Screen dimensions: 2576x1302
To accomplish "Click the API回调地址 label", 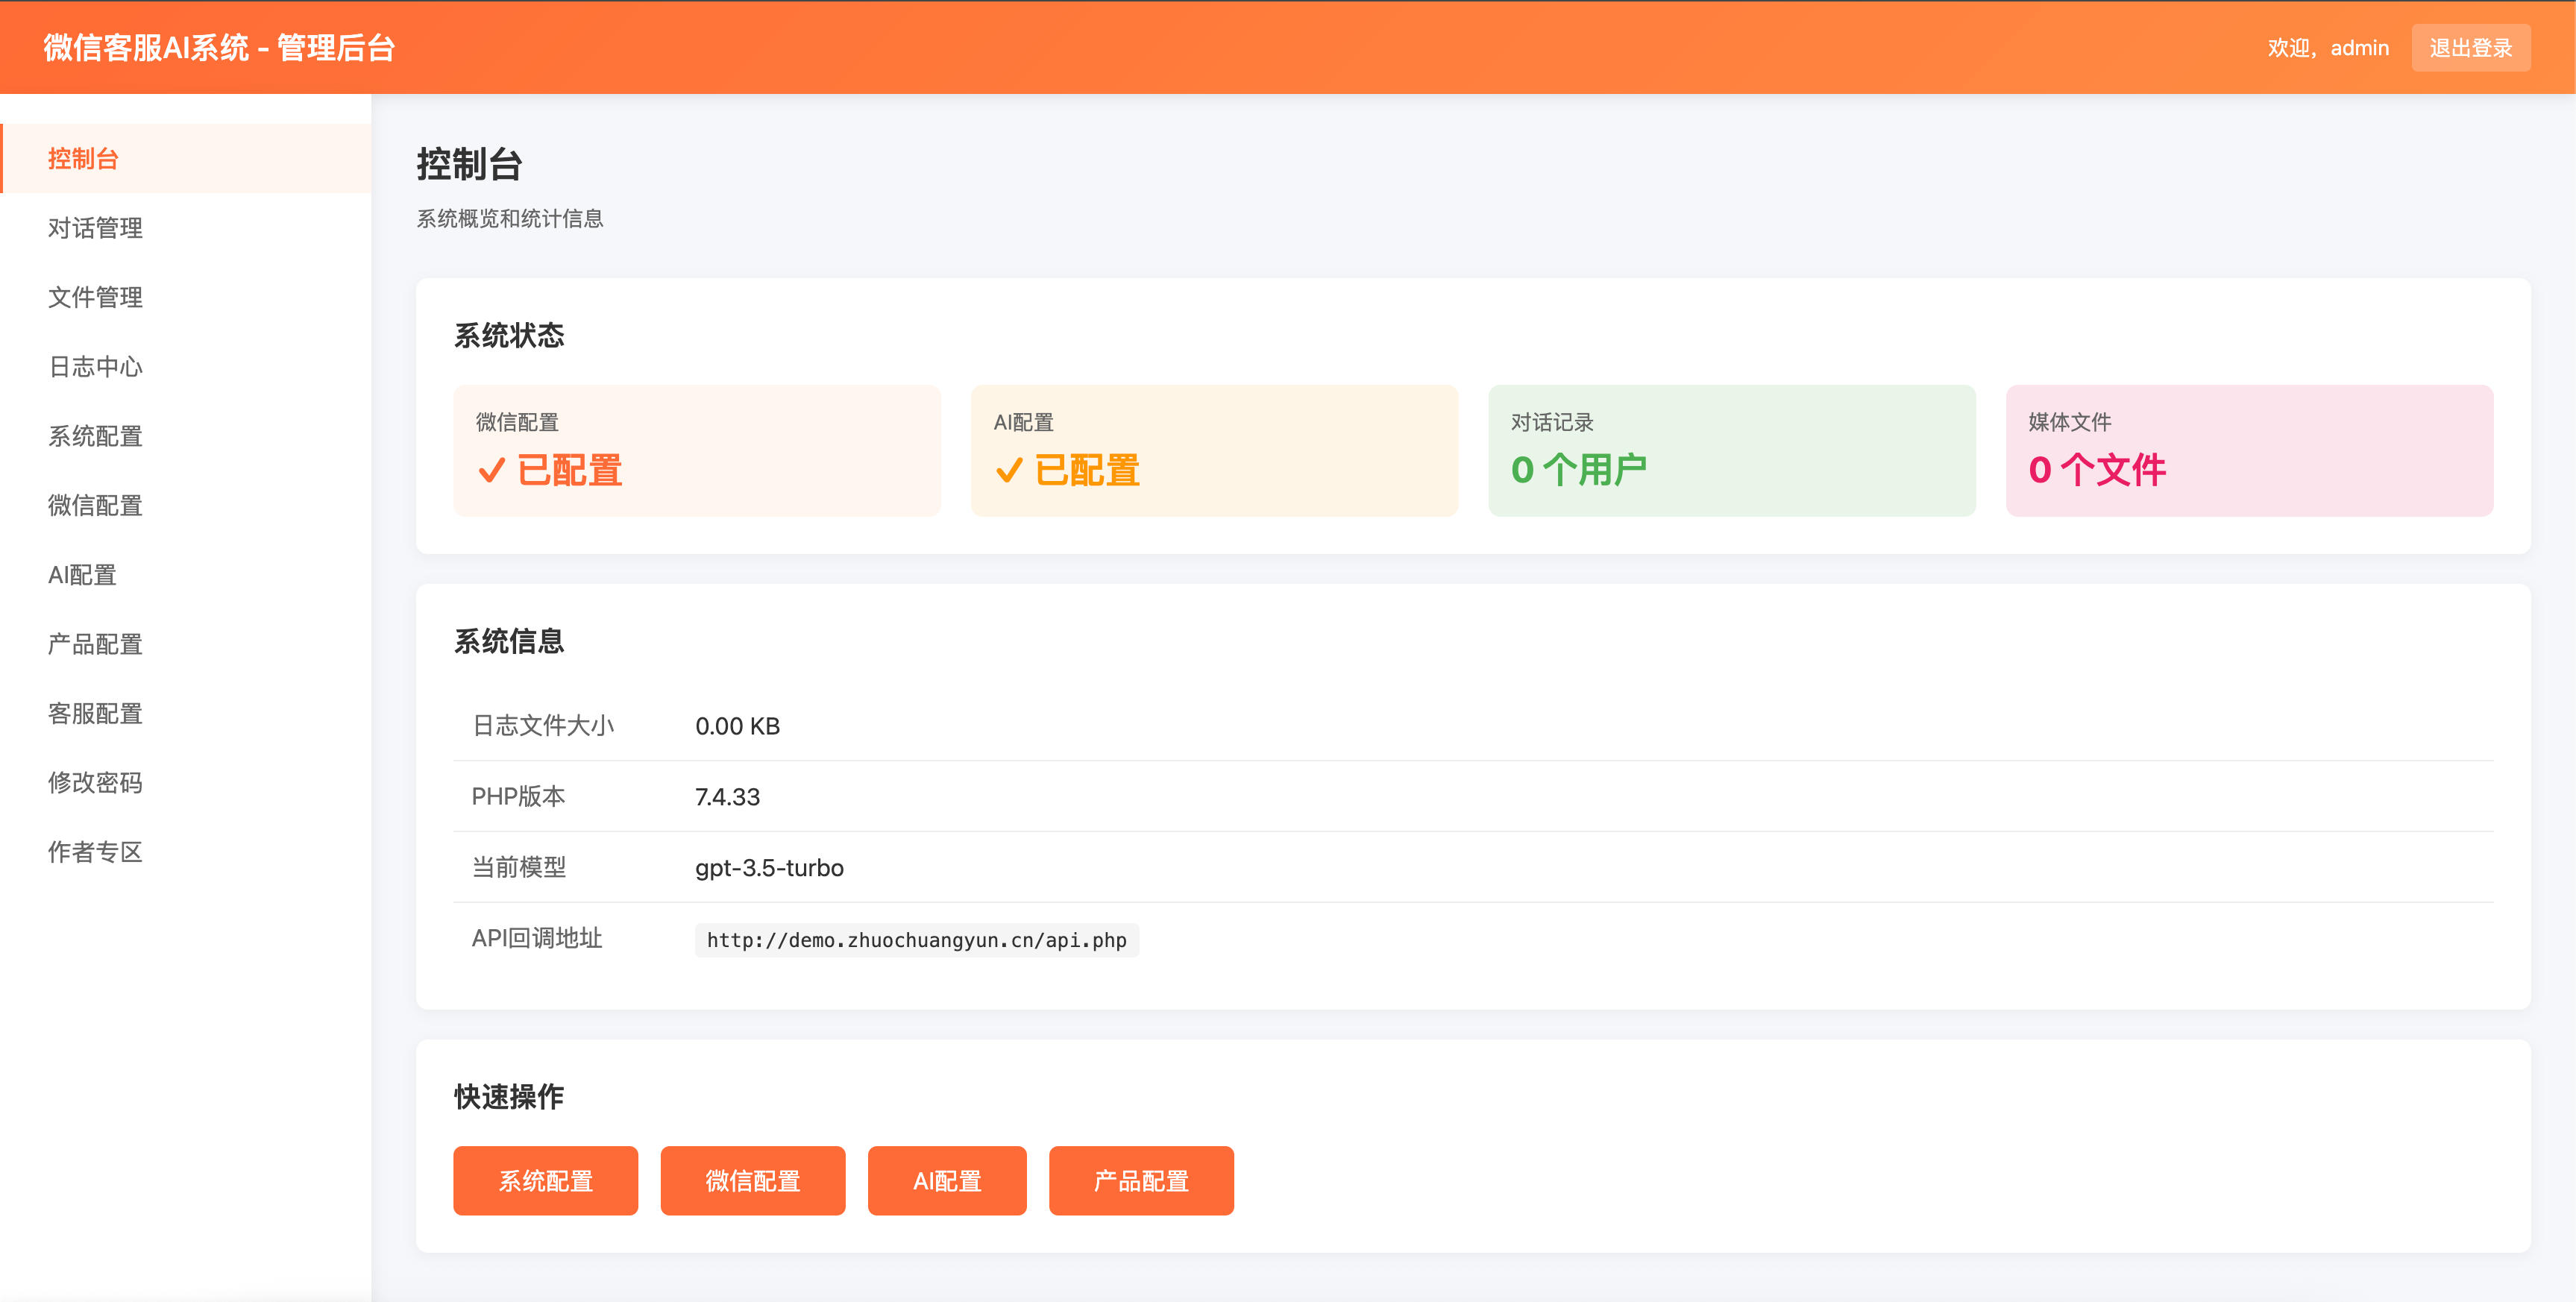I will pos(537,938).
